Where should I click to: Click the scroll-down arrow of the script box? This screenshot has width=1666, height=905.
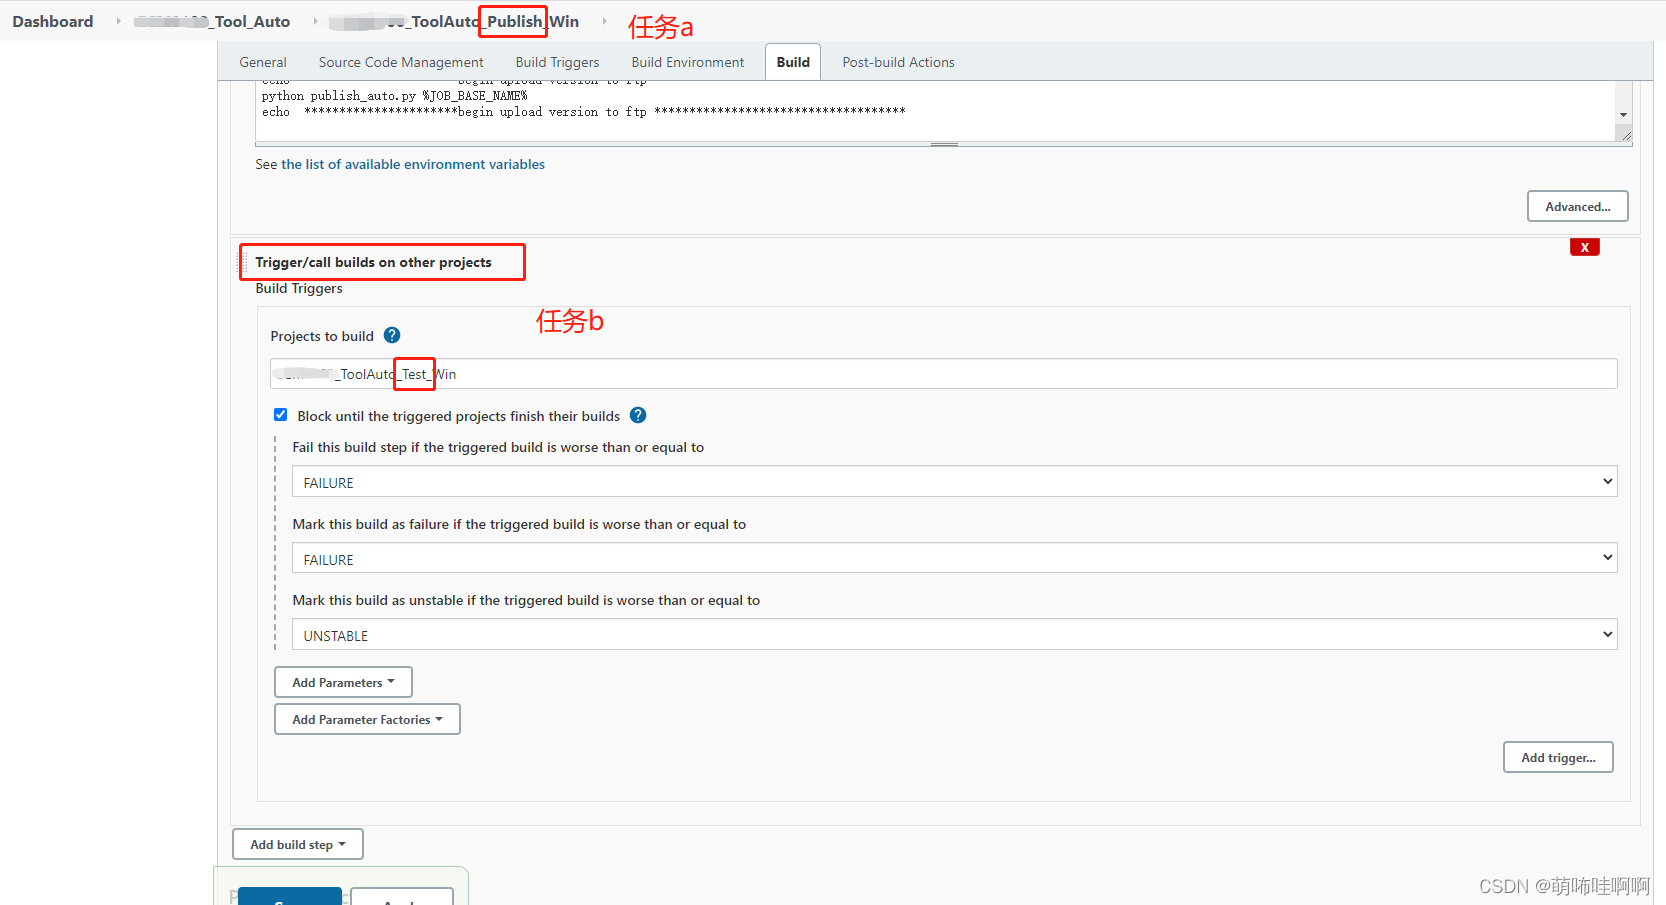tap(1622, 114)
